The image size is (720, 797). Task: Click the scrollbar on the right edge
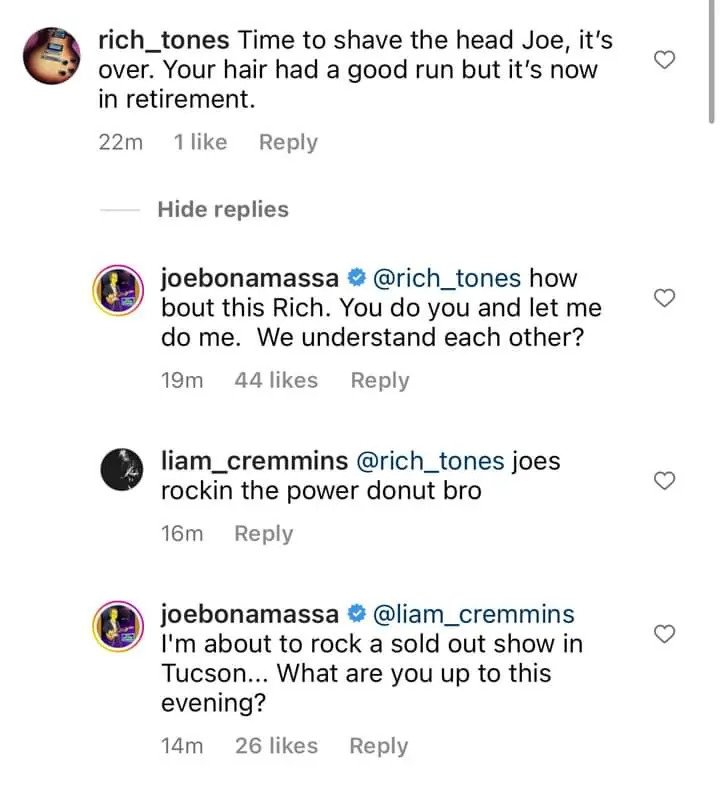coord(712,60)
